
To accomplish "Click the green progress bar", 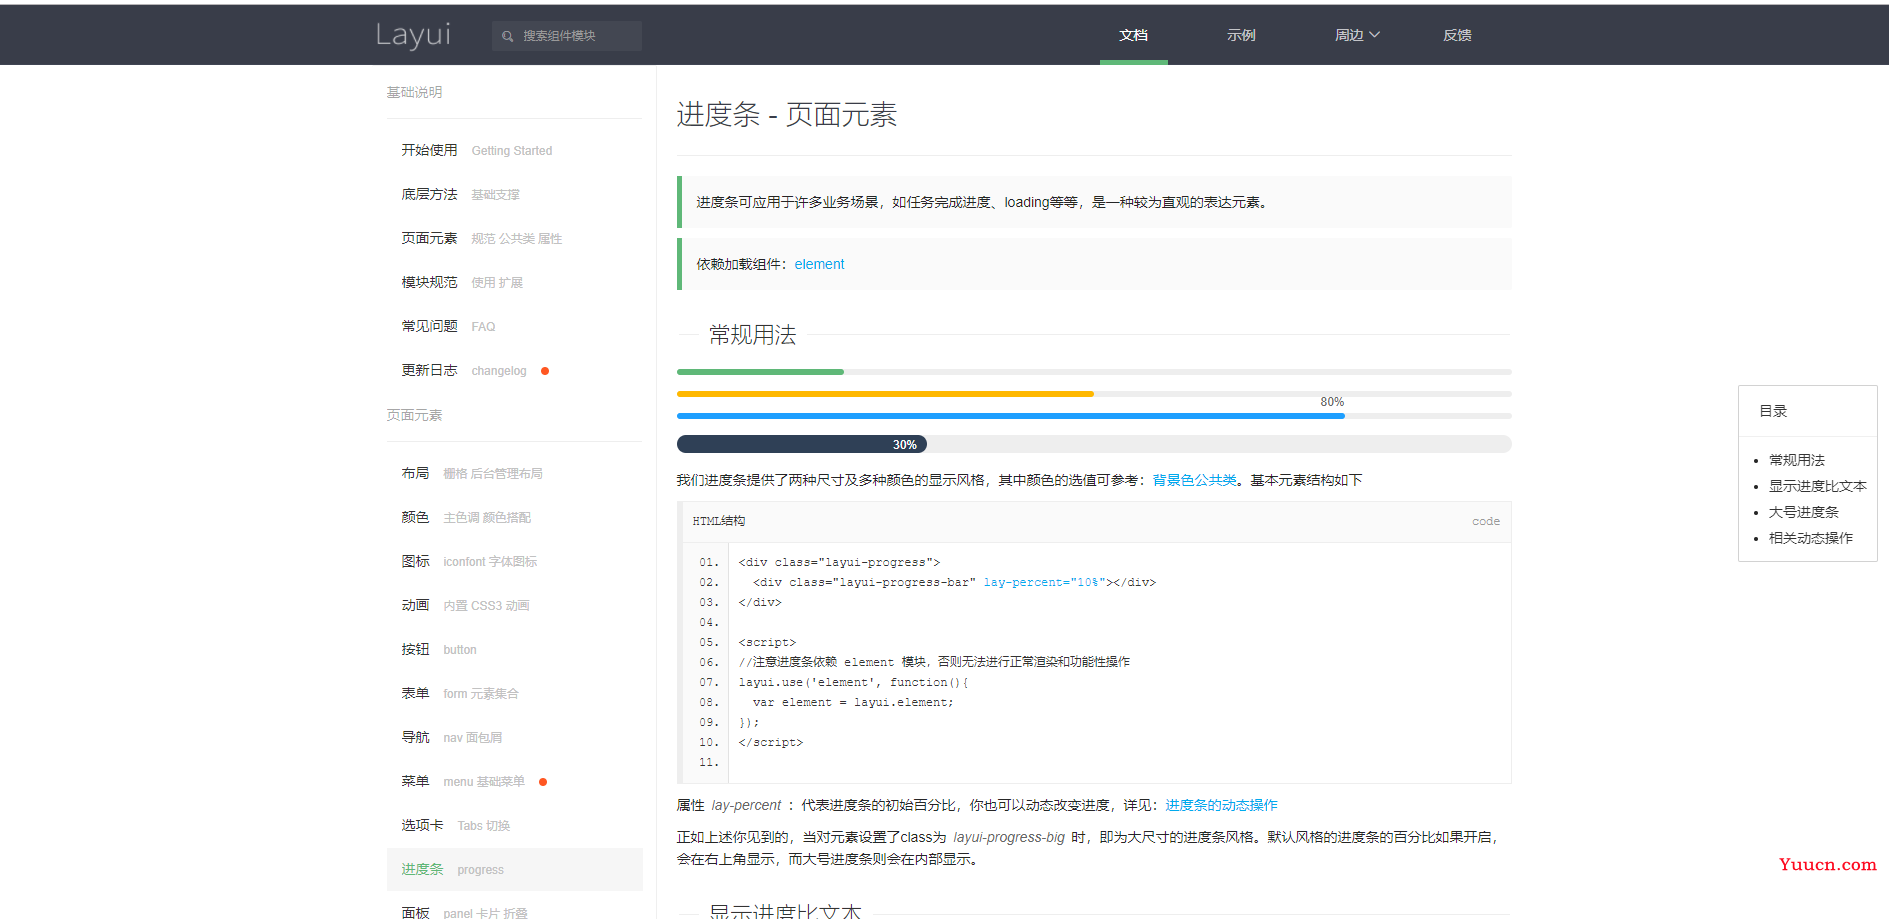I will 760,372.
